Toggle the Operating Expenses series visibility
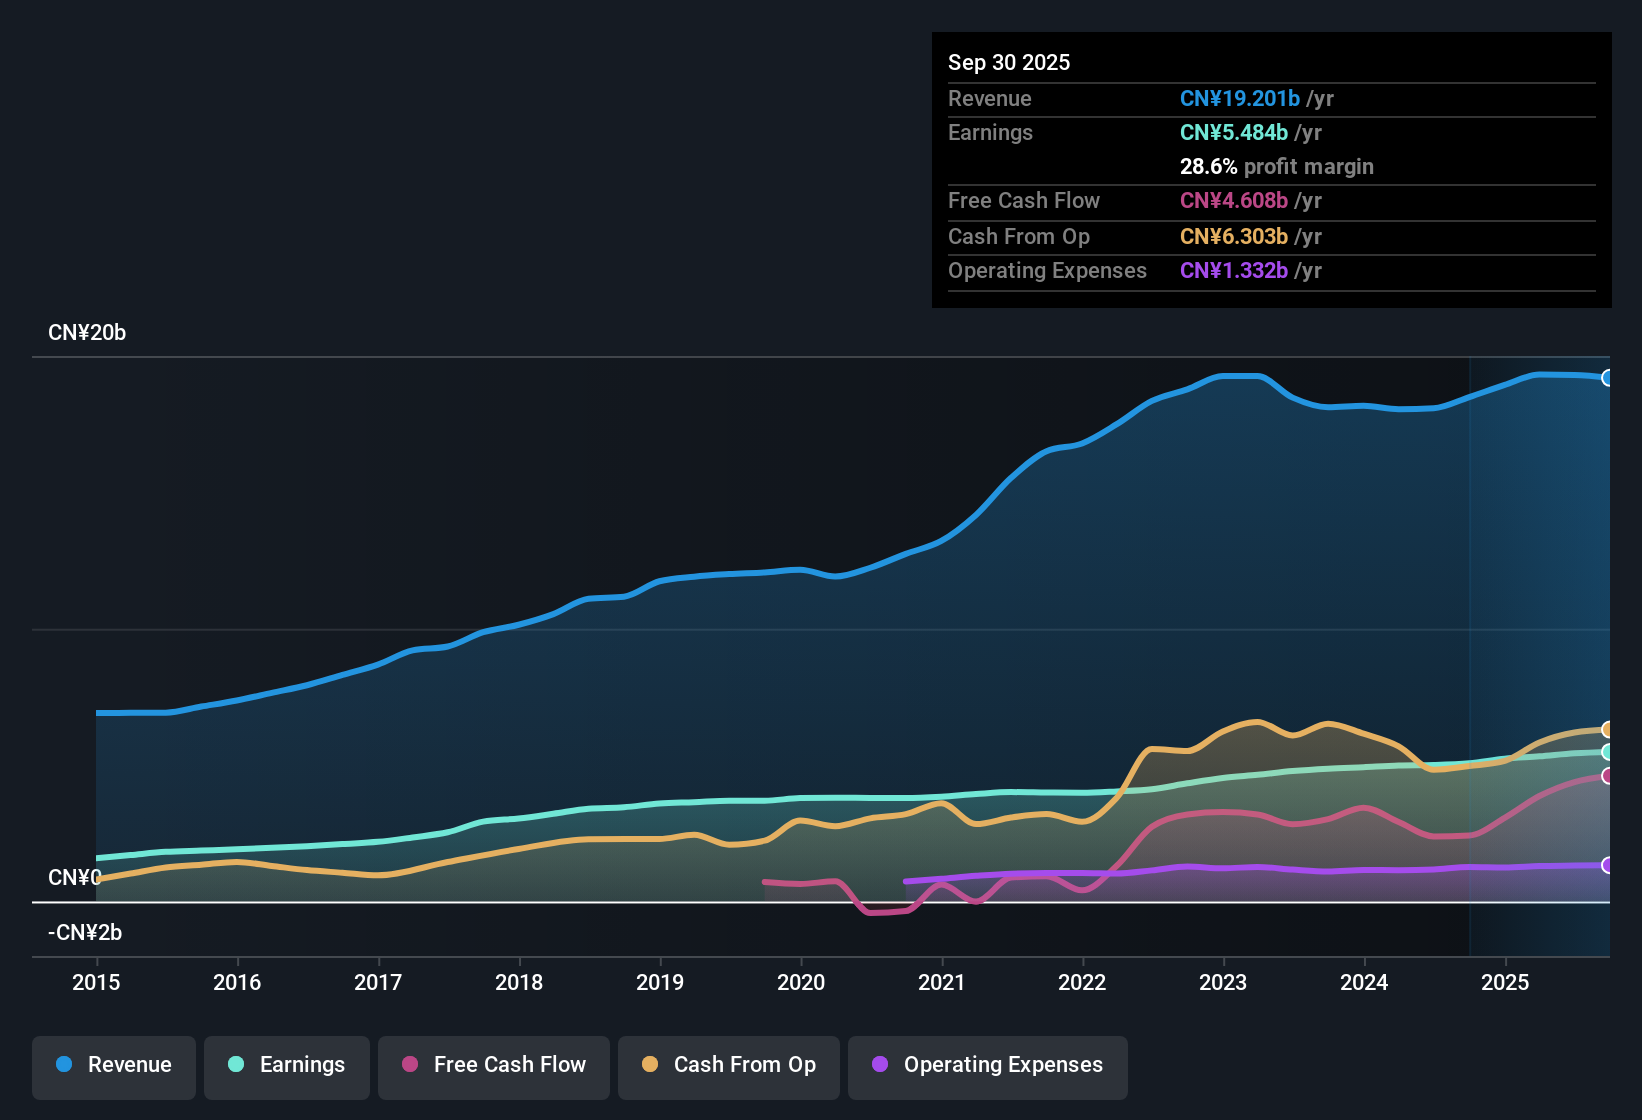Viewport: 1642px width, 1120px height. (987, 1065)
